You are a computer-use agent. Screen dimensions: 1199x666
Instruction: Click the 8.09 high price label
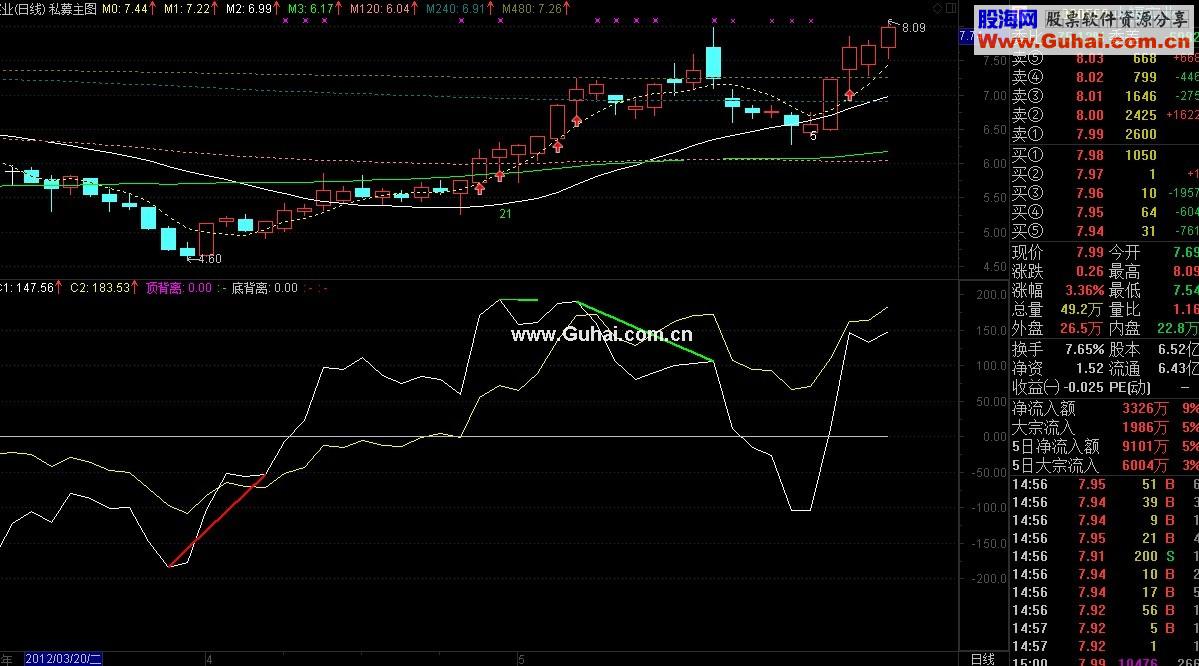(914, 28)
